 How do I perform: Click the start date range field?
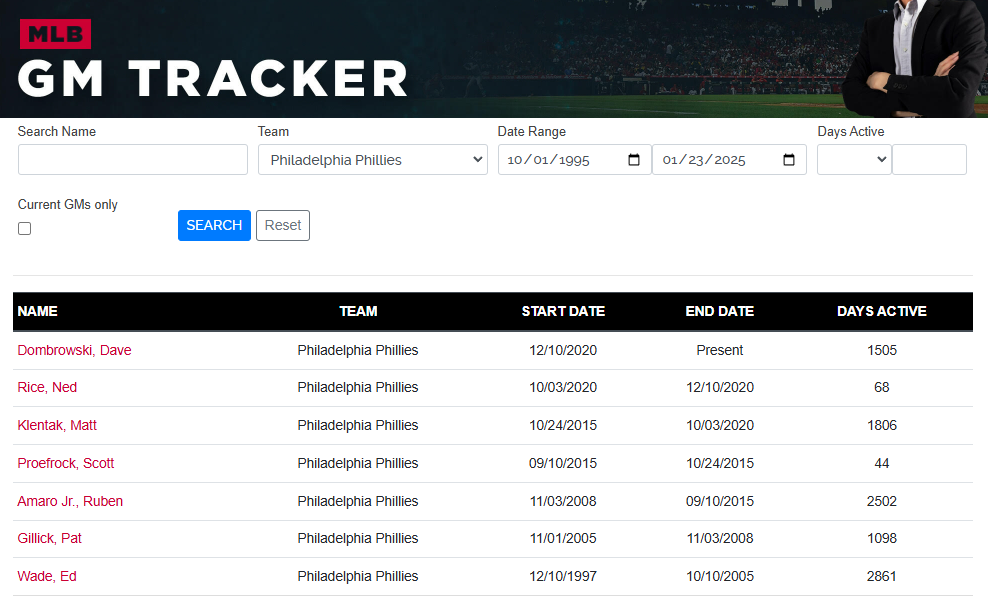(x=560, y=160)
